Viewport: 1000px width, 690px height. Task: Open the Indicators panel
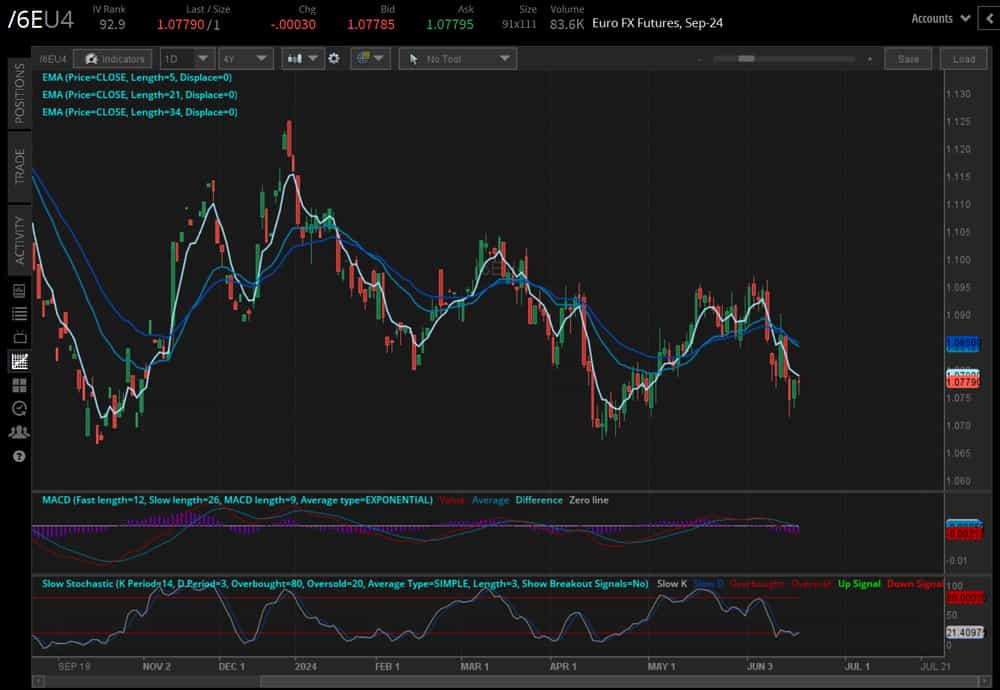(x=112, y=58)
